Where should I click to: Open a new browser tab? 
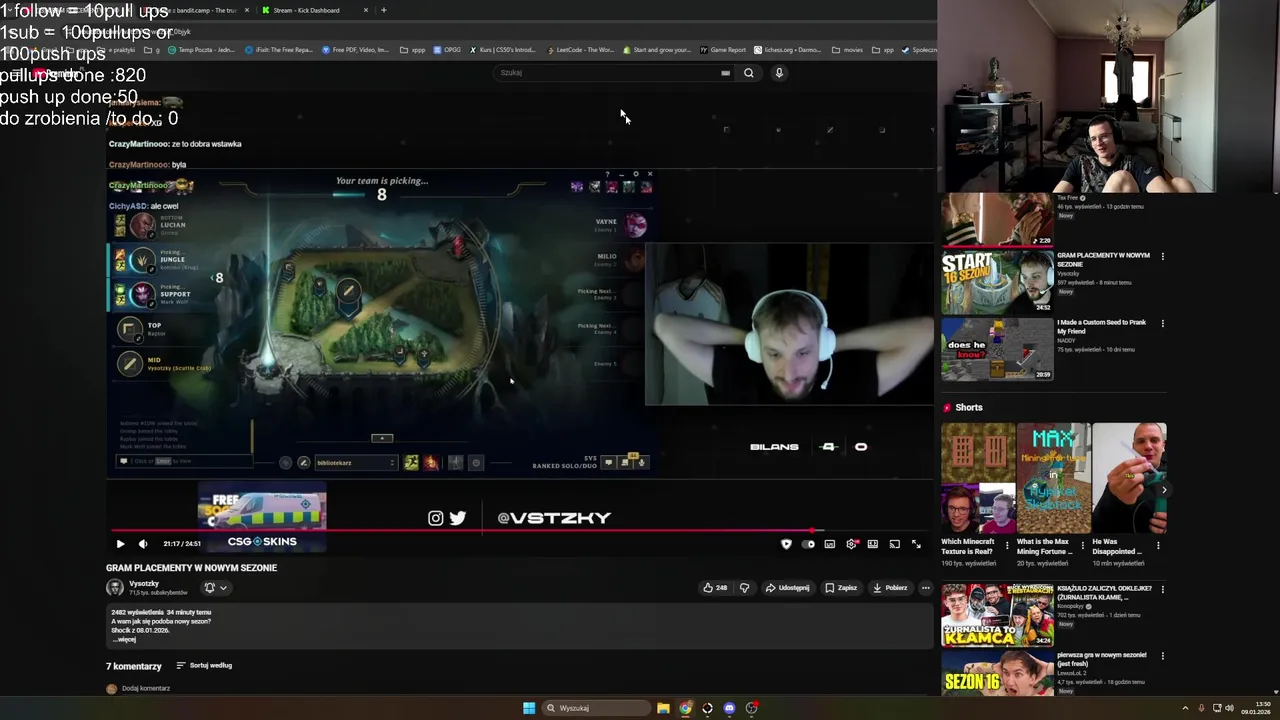tap(384, 10)
